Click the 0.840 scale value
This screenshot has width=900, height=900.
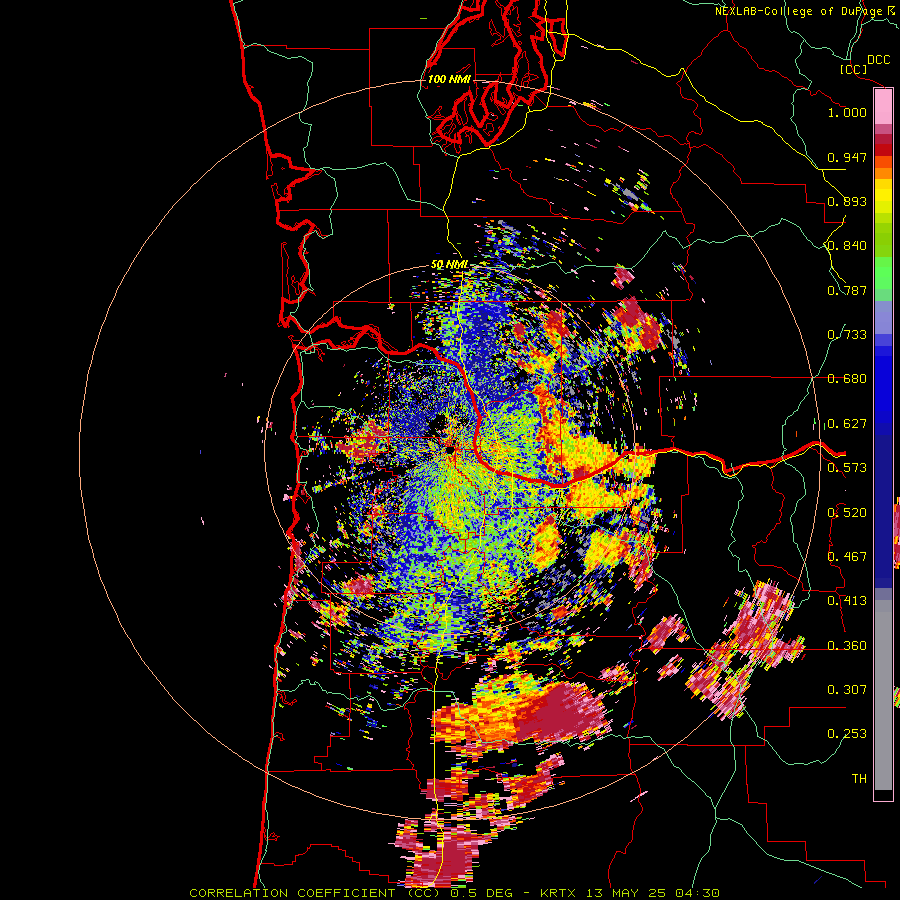point(847,246)
